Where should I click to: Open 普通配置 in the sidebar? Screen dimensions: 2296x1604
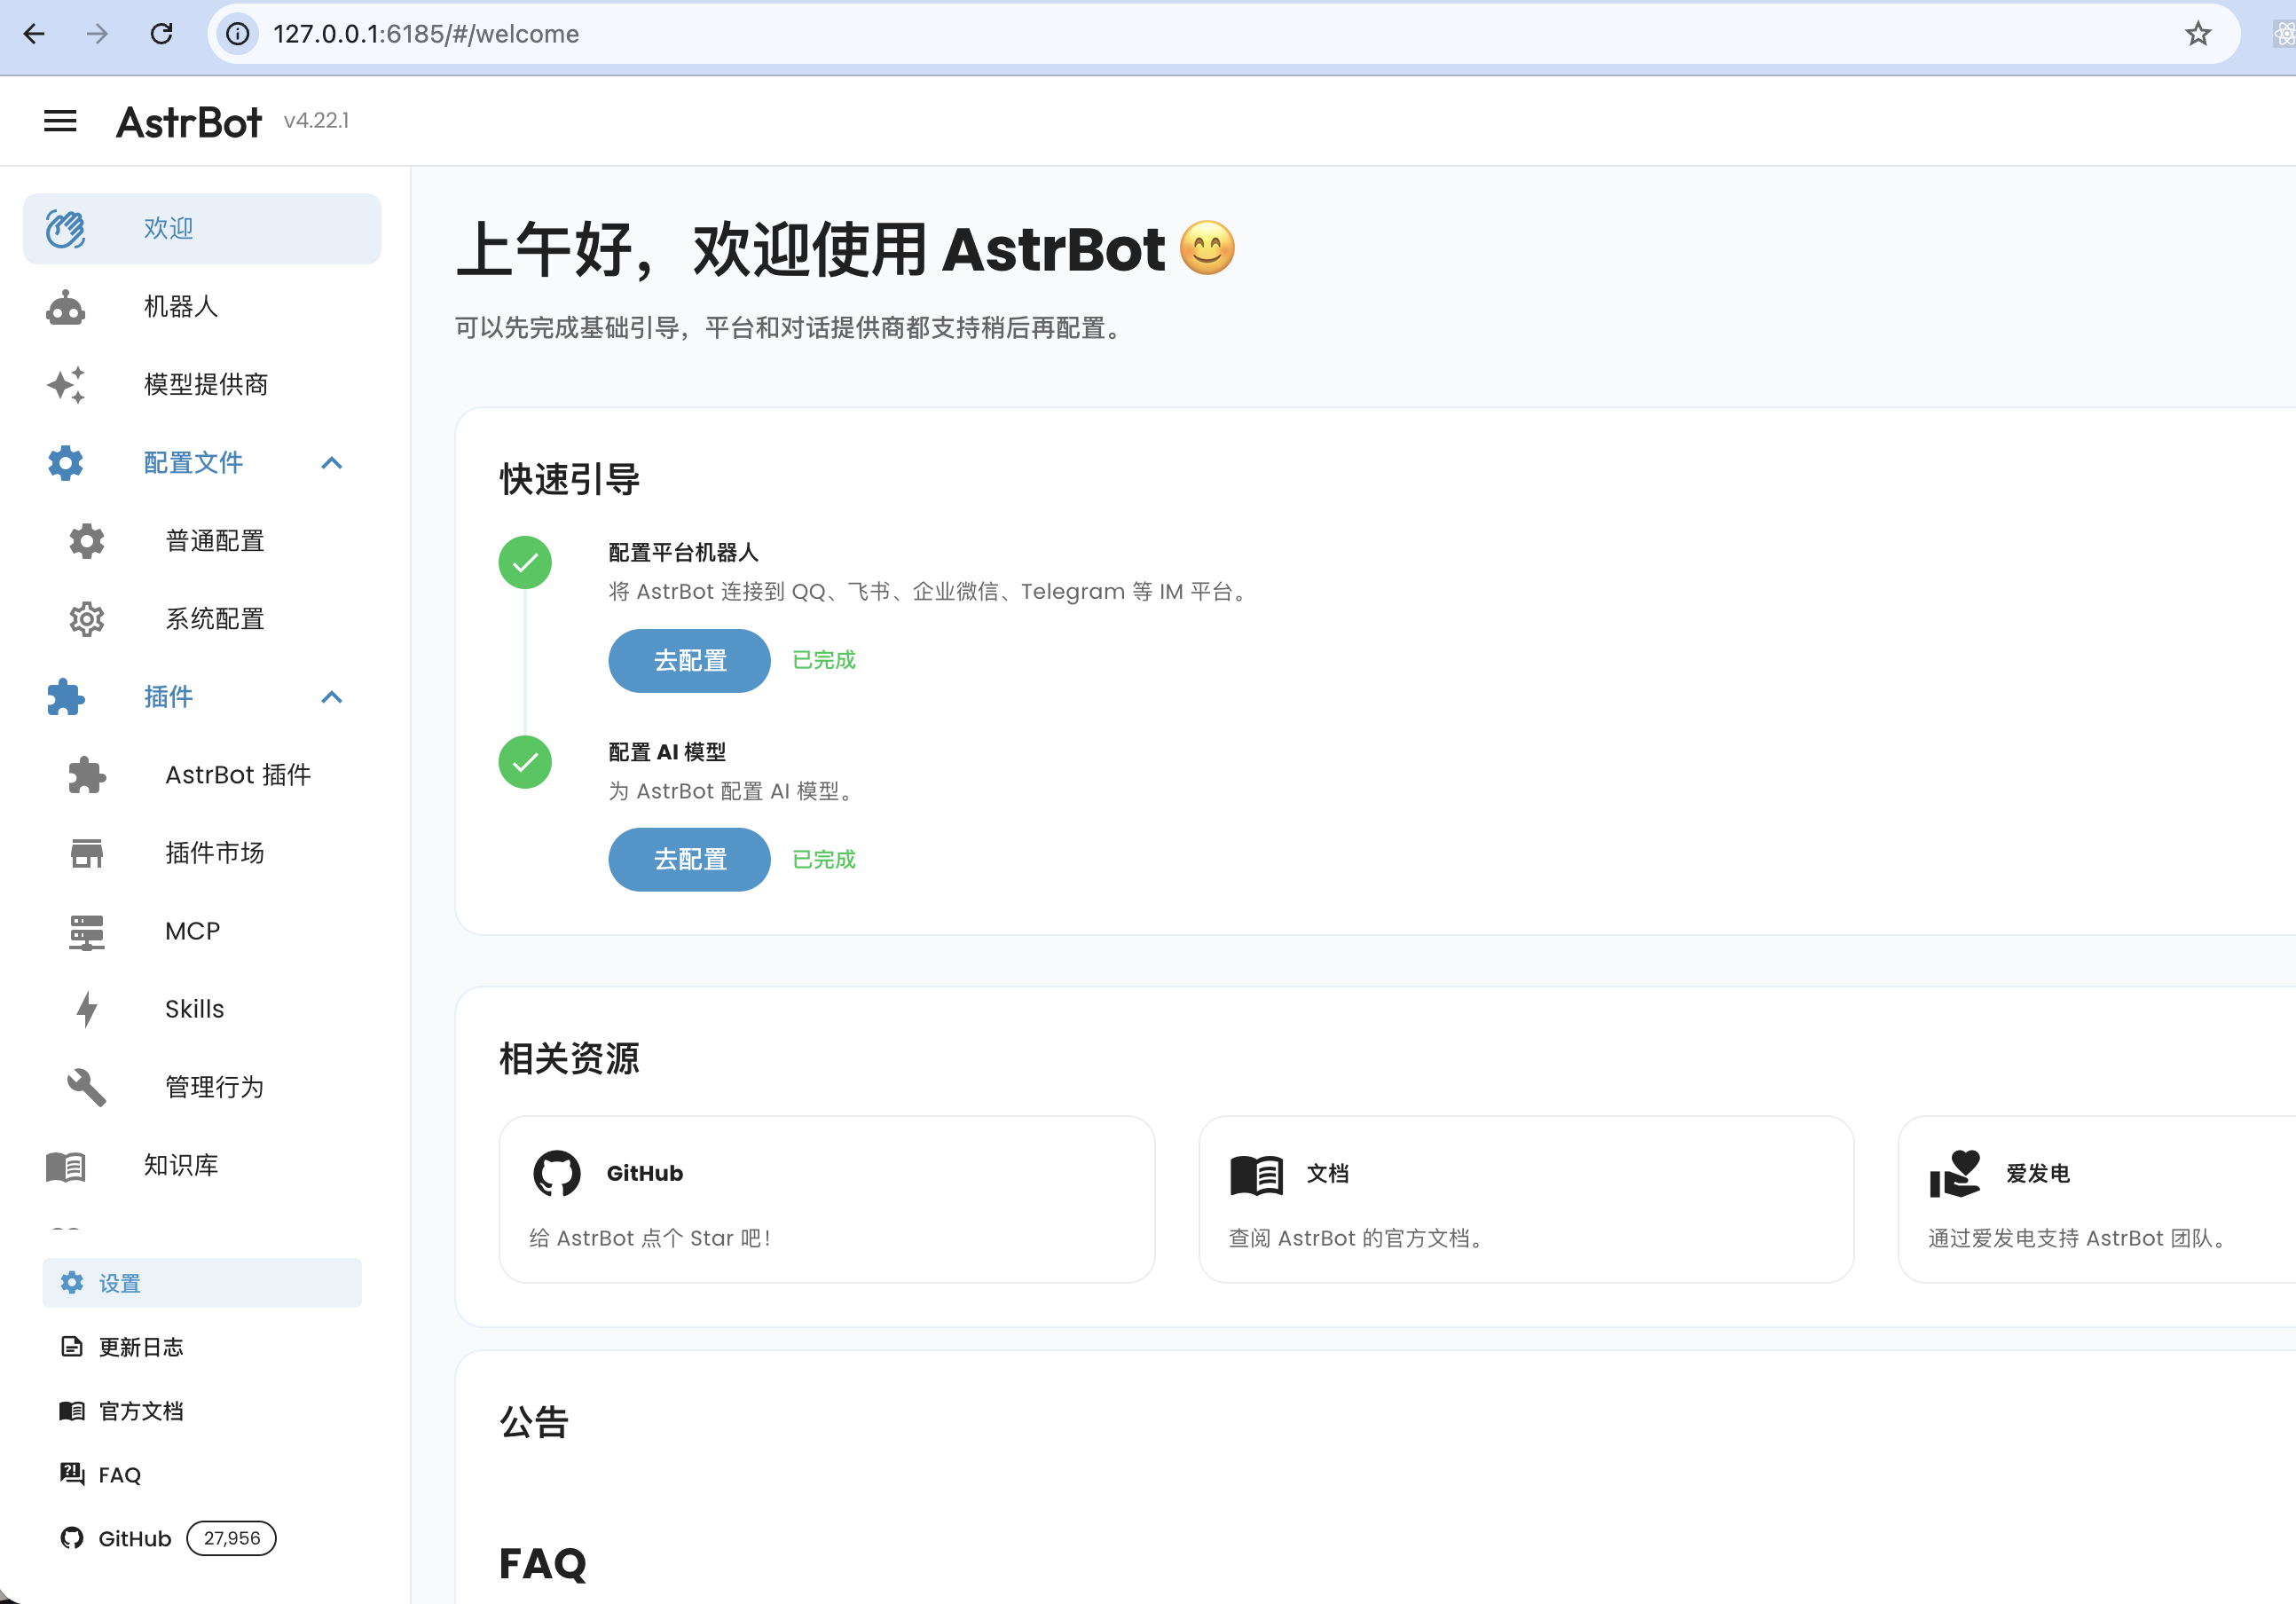pyautogui.click(x=214, y=541)
